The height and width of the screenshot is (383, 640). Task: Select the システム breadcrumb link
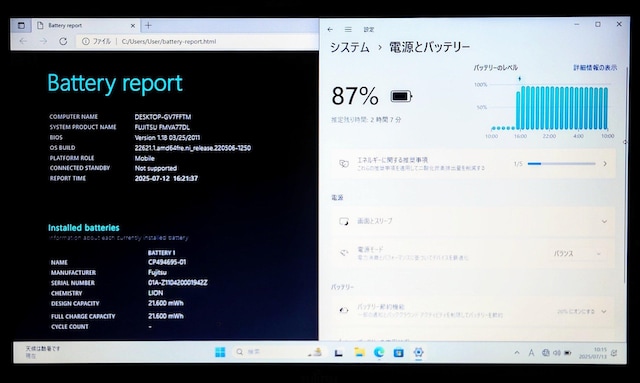[x=350, y=47]
